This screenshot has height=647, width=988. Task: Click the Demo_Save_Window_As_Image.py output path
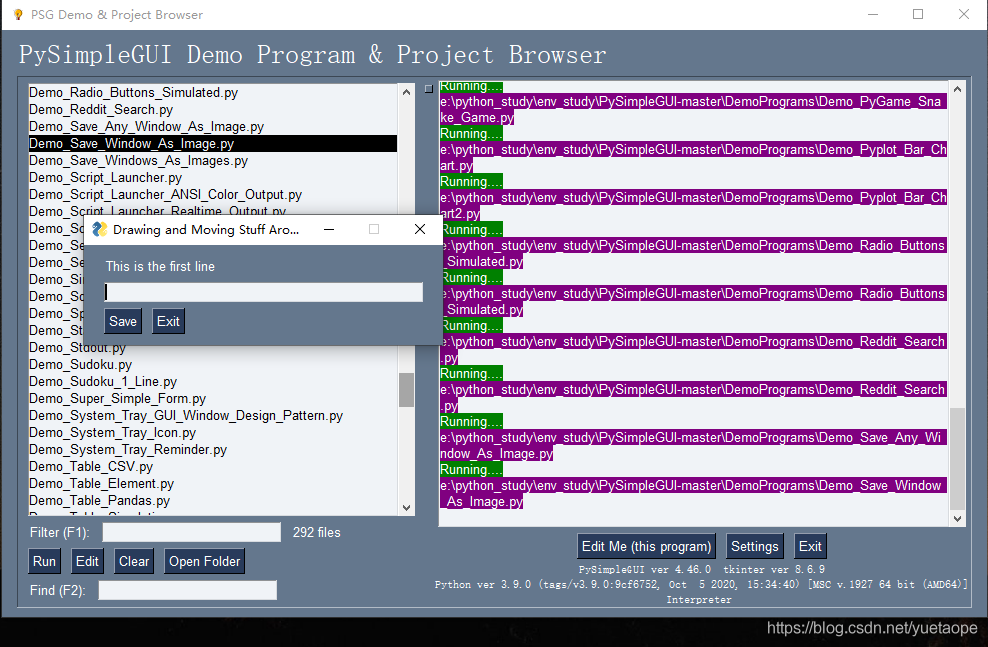[x=693, y=493]
